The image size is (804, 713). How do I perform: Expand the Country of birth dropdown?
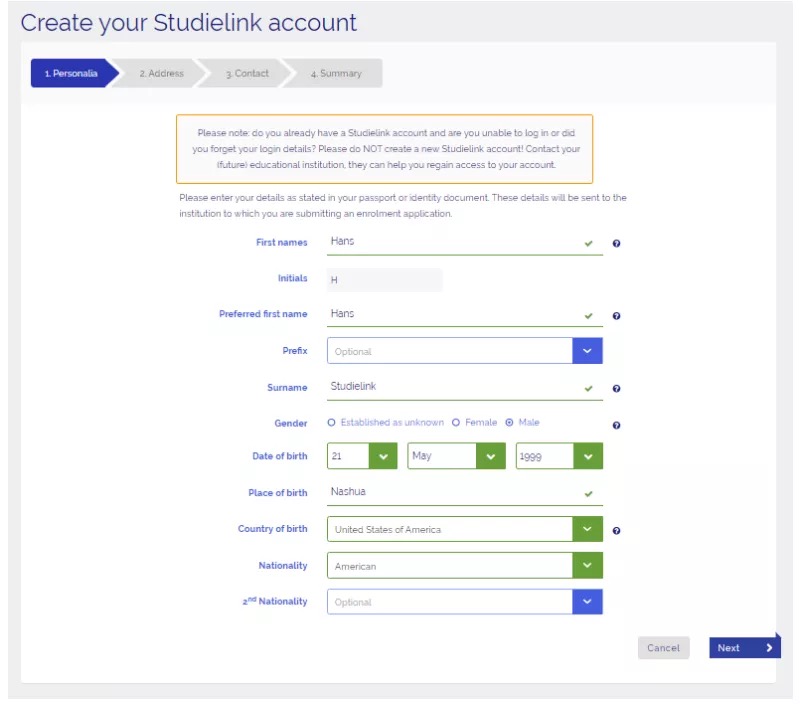[465, 529]
